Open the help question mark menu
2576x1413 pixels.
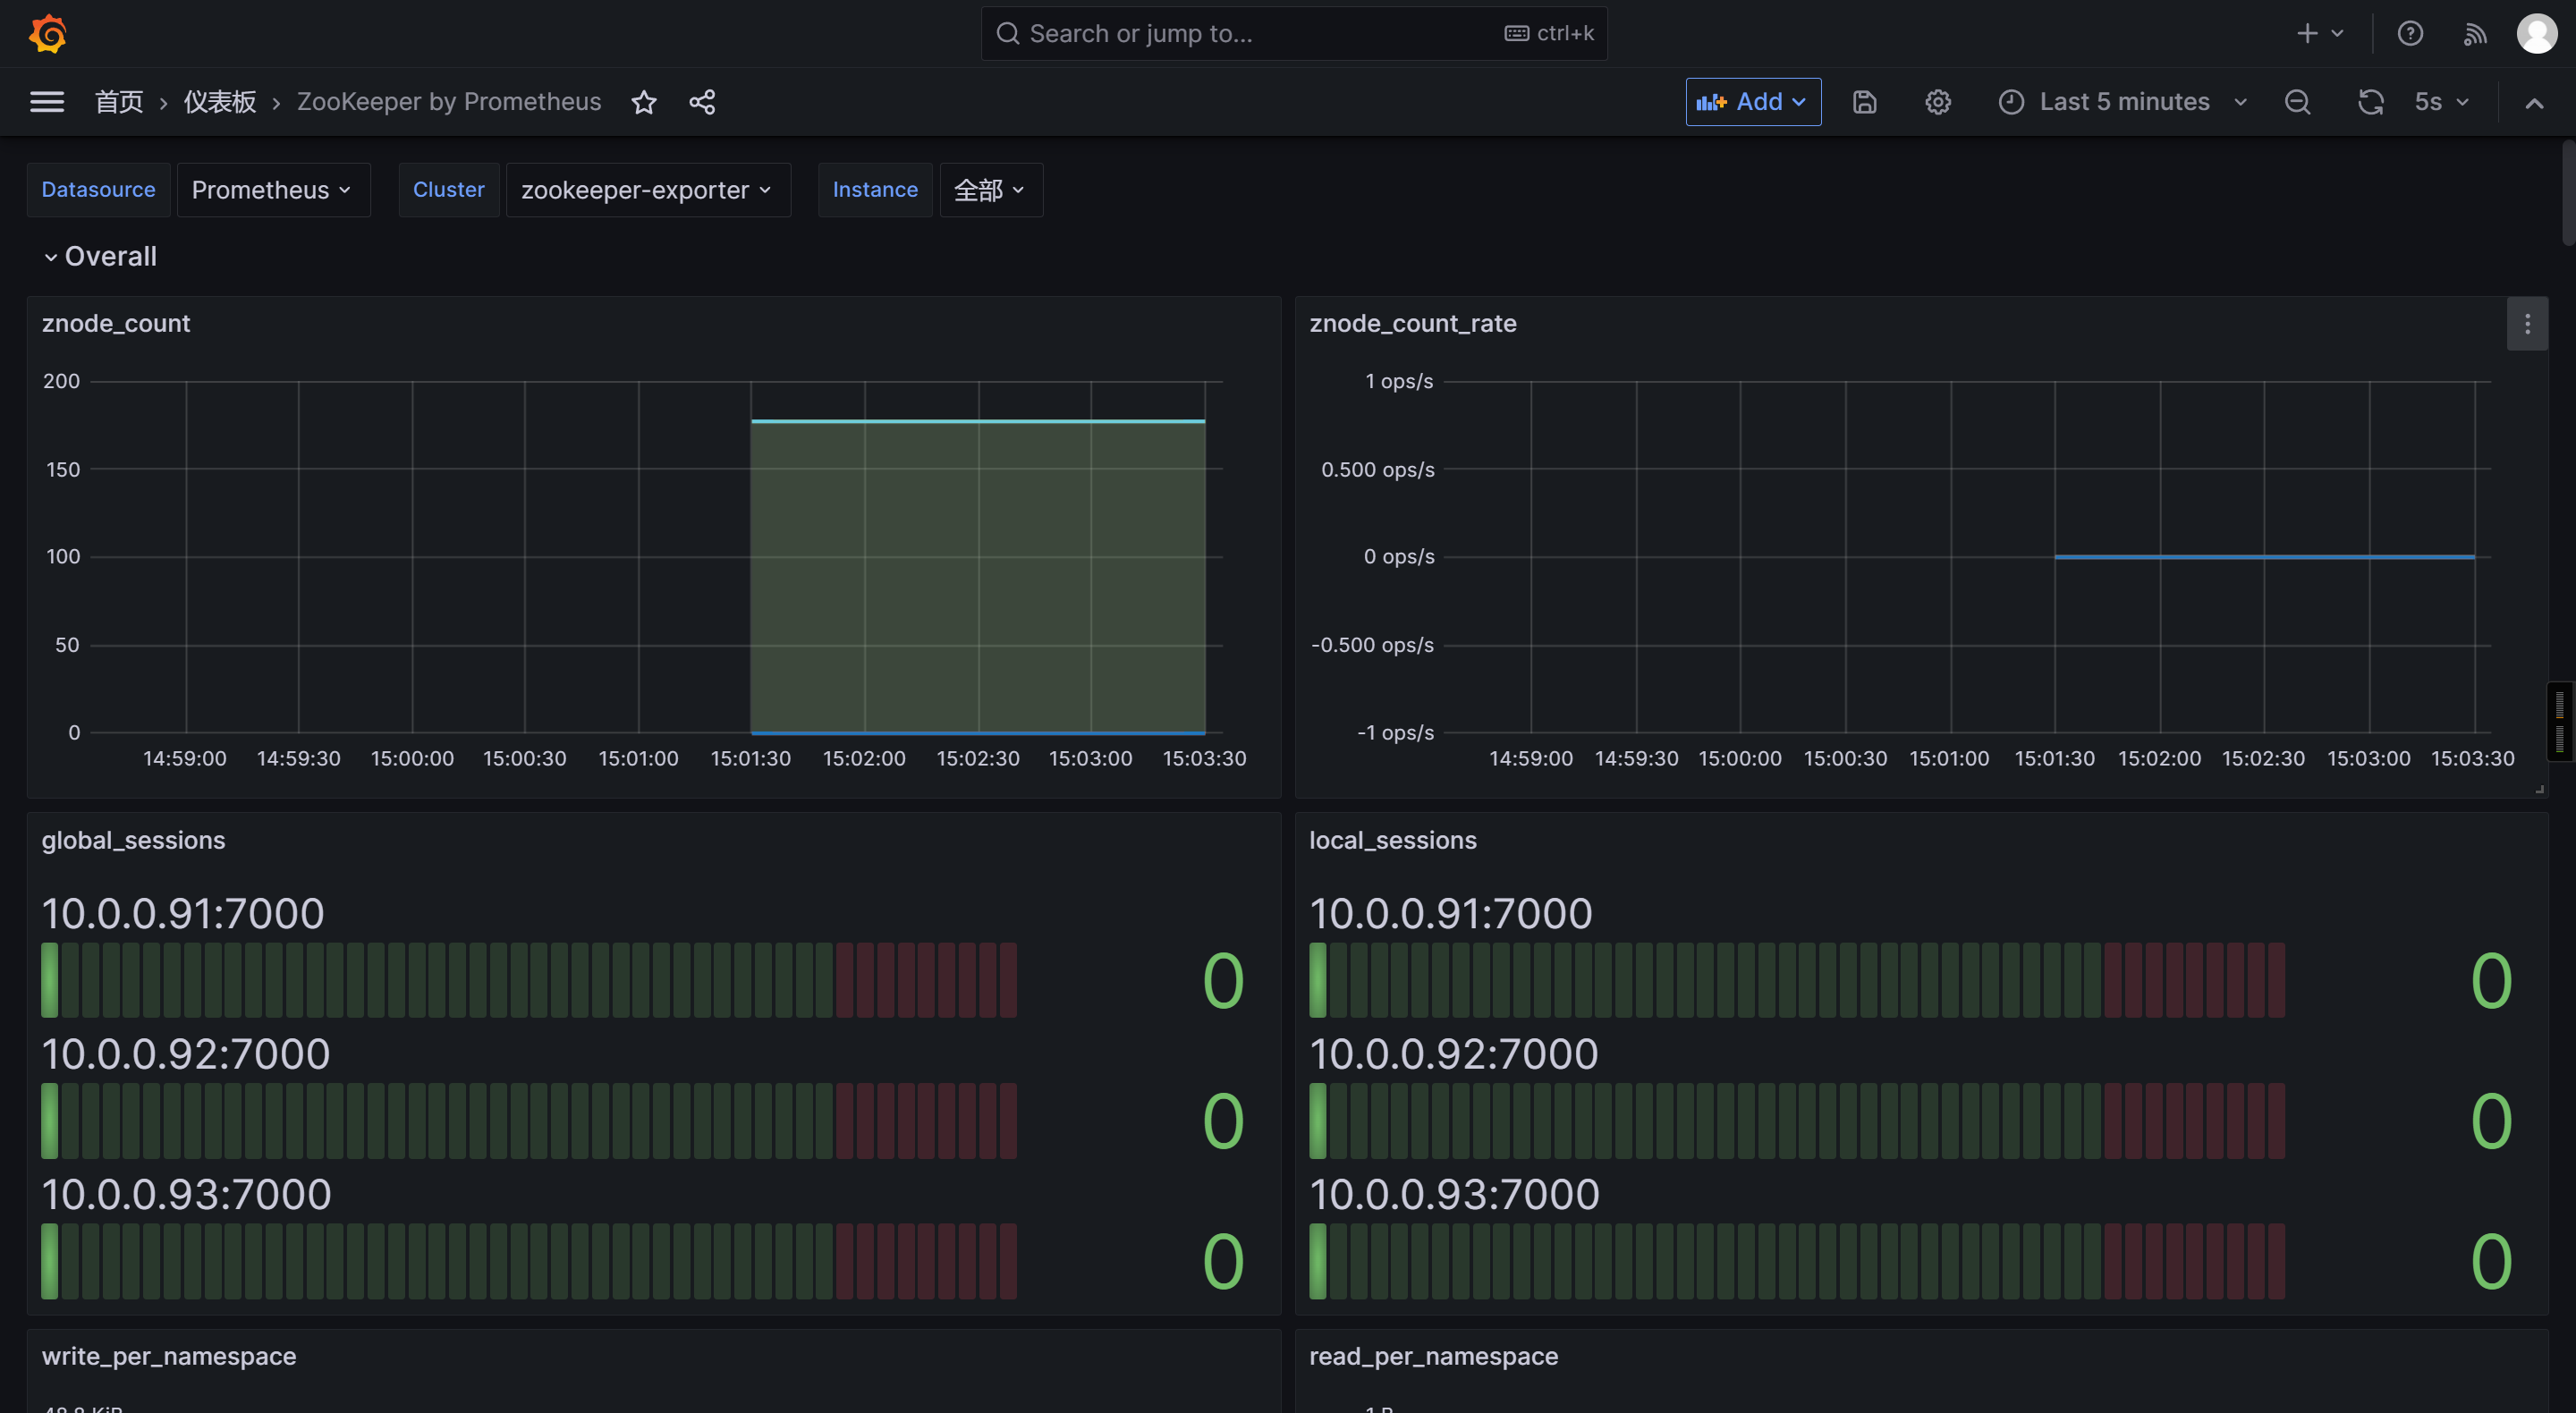tap(2410, 34)
